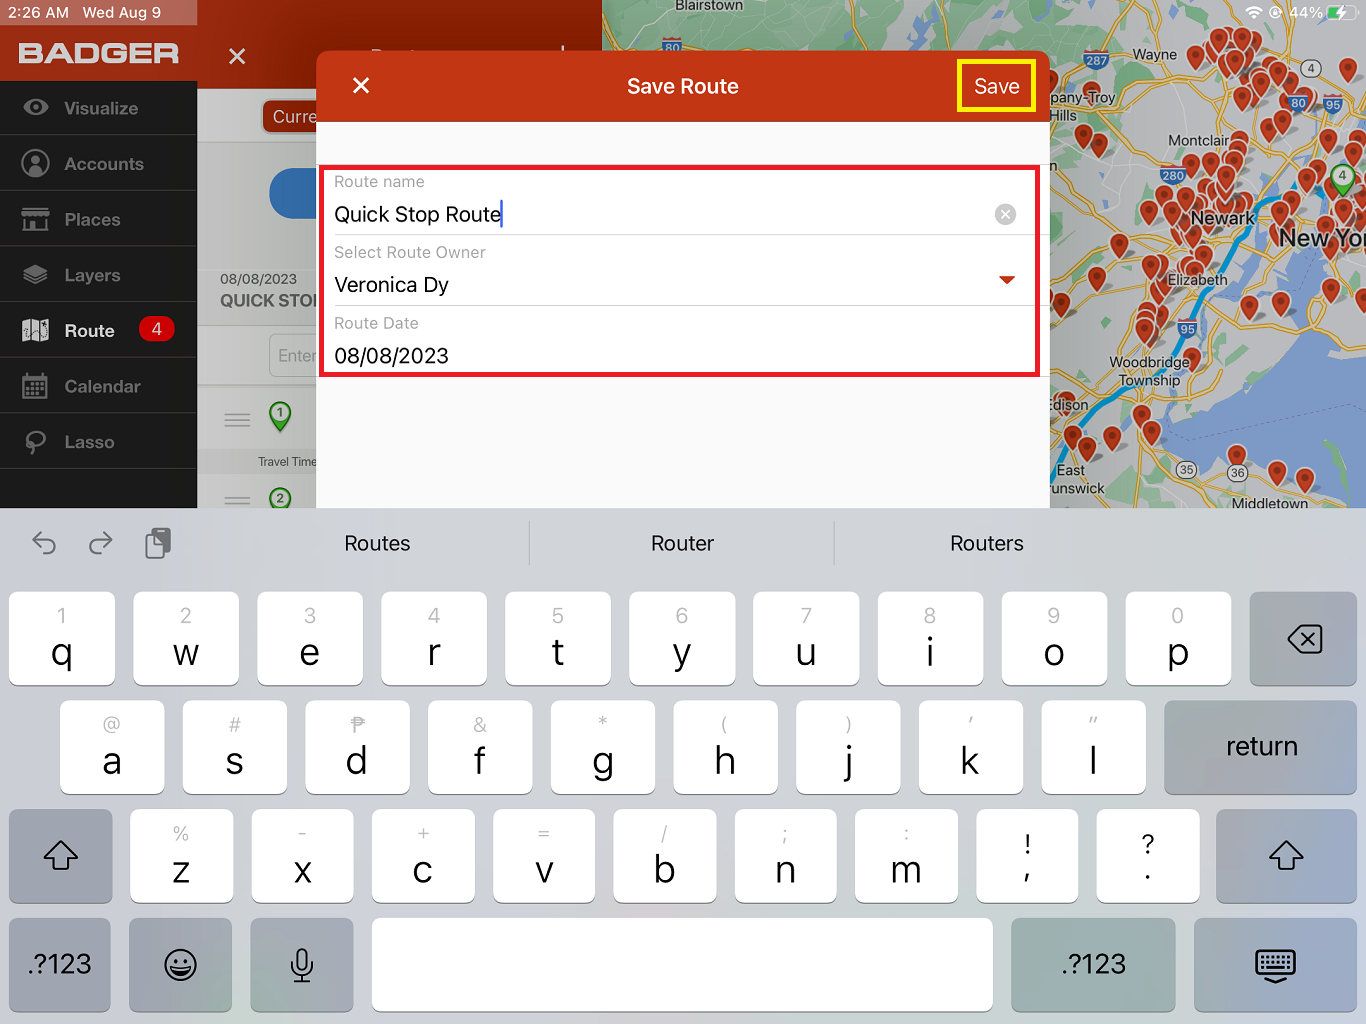Viewport: 1366px width, 1024px height.
Task: Tap the keyboard backspace key
Action: pyautogui.click(x=1304, y=638)
